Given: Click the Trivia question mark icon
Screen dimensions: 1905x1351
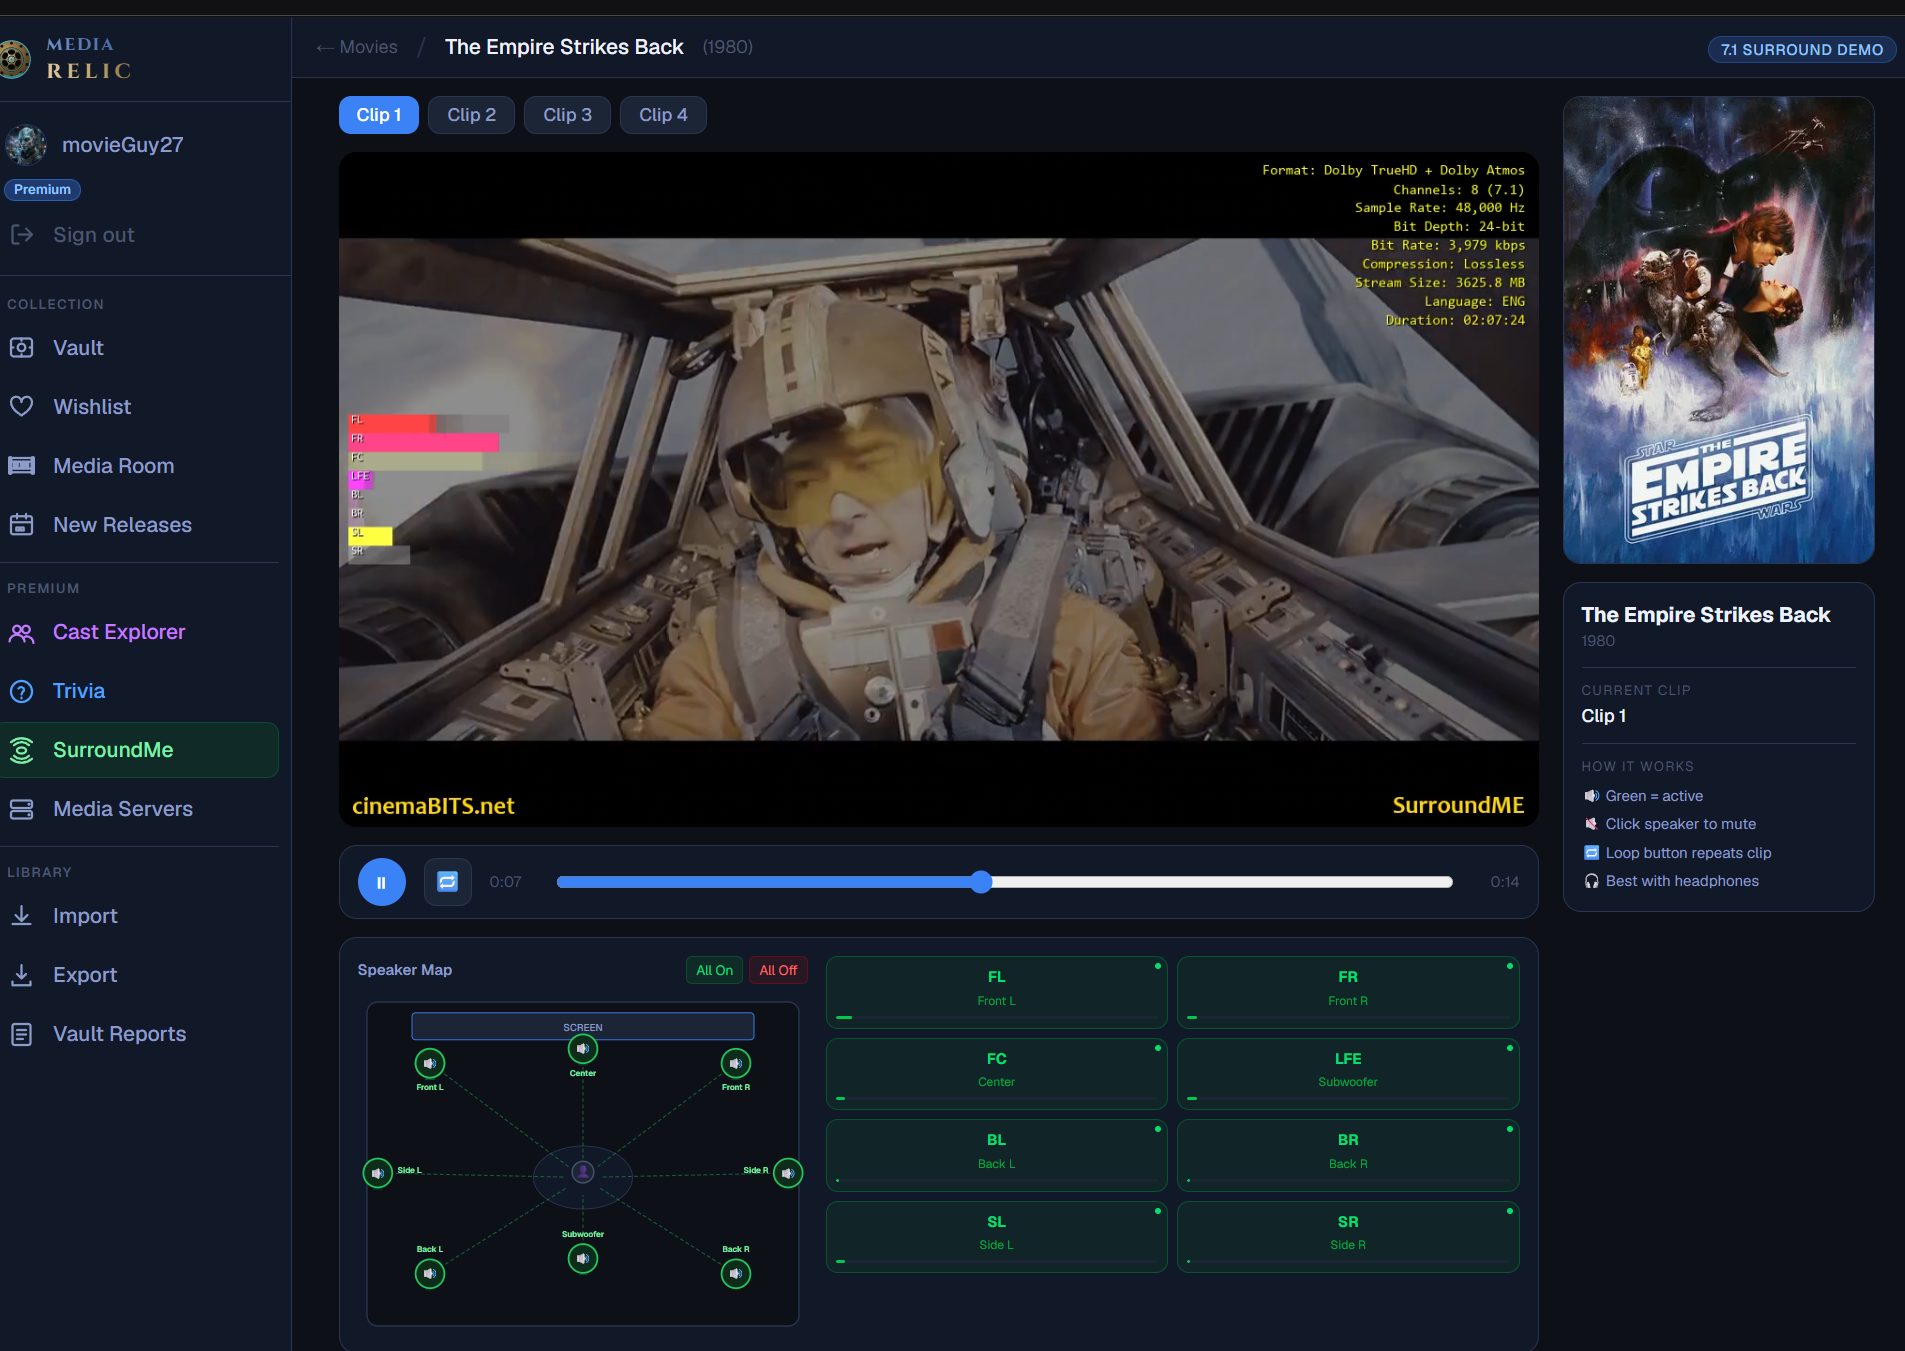Looking at the screenshot, I should (22, 691).
